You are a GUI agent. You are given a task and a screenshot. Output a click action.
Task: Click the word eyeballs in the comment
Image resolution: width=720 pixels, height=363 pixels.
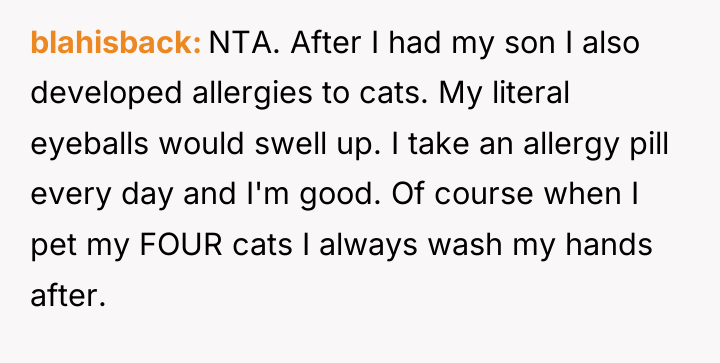pos(90,145)
